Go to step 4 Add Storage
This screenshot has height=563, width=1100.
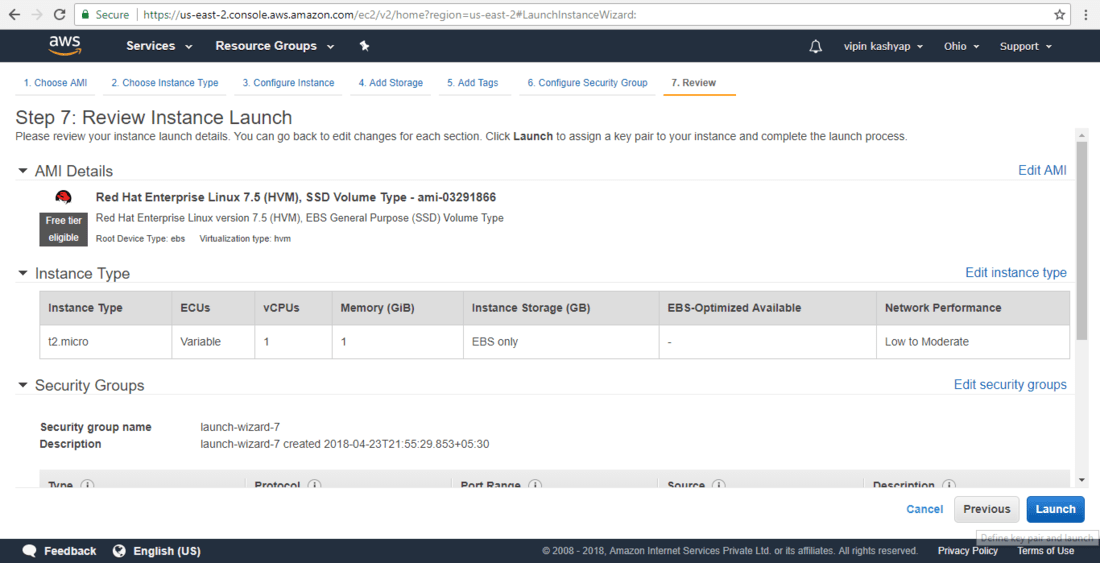click(391, 83)
